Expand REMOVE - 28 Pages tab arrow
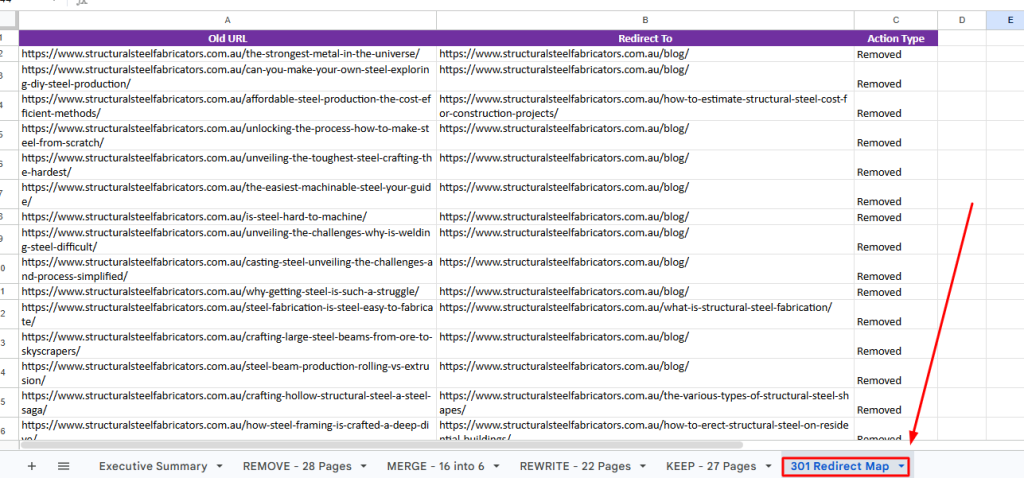 point(363,466)
